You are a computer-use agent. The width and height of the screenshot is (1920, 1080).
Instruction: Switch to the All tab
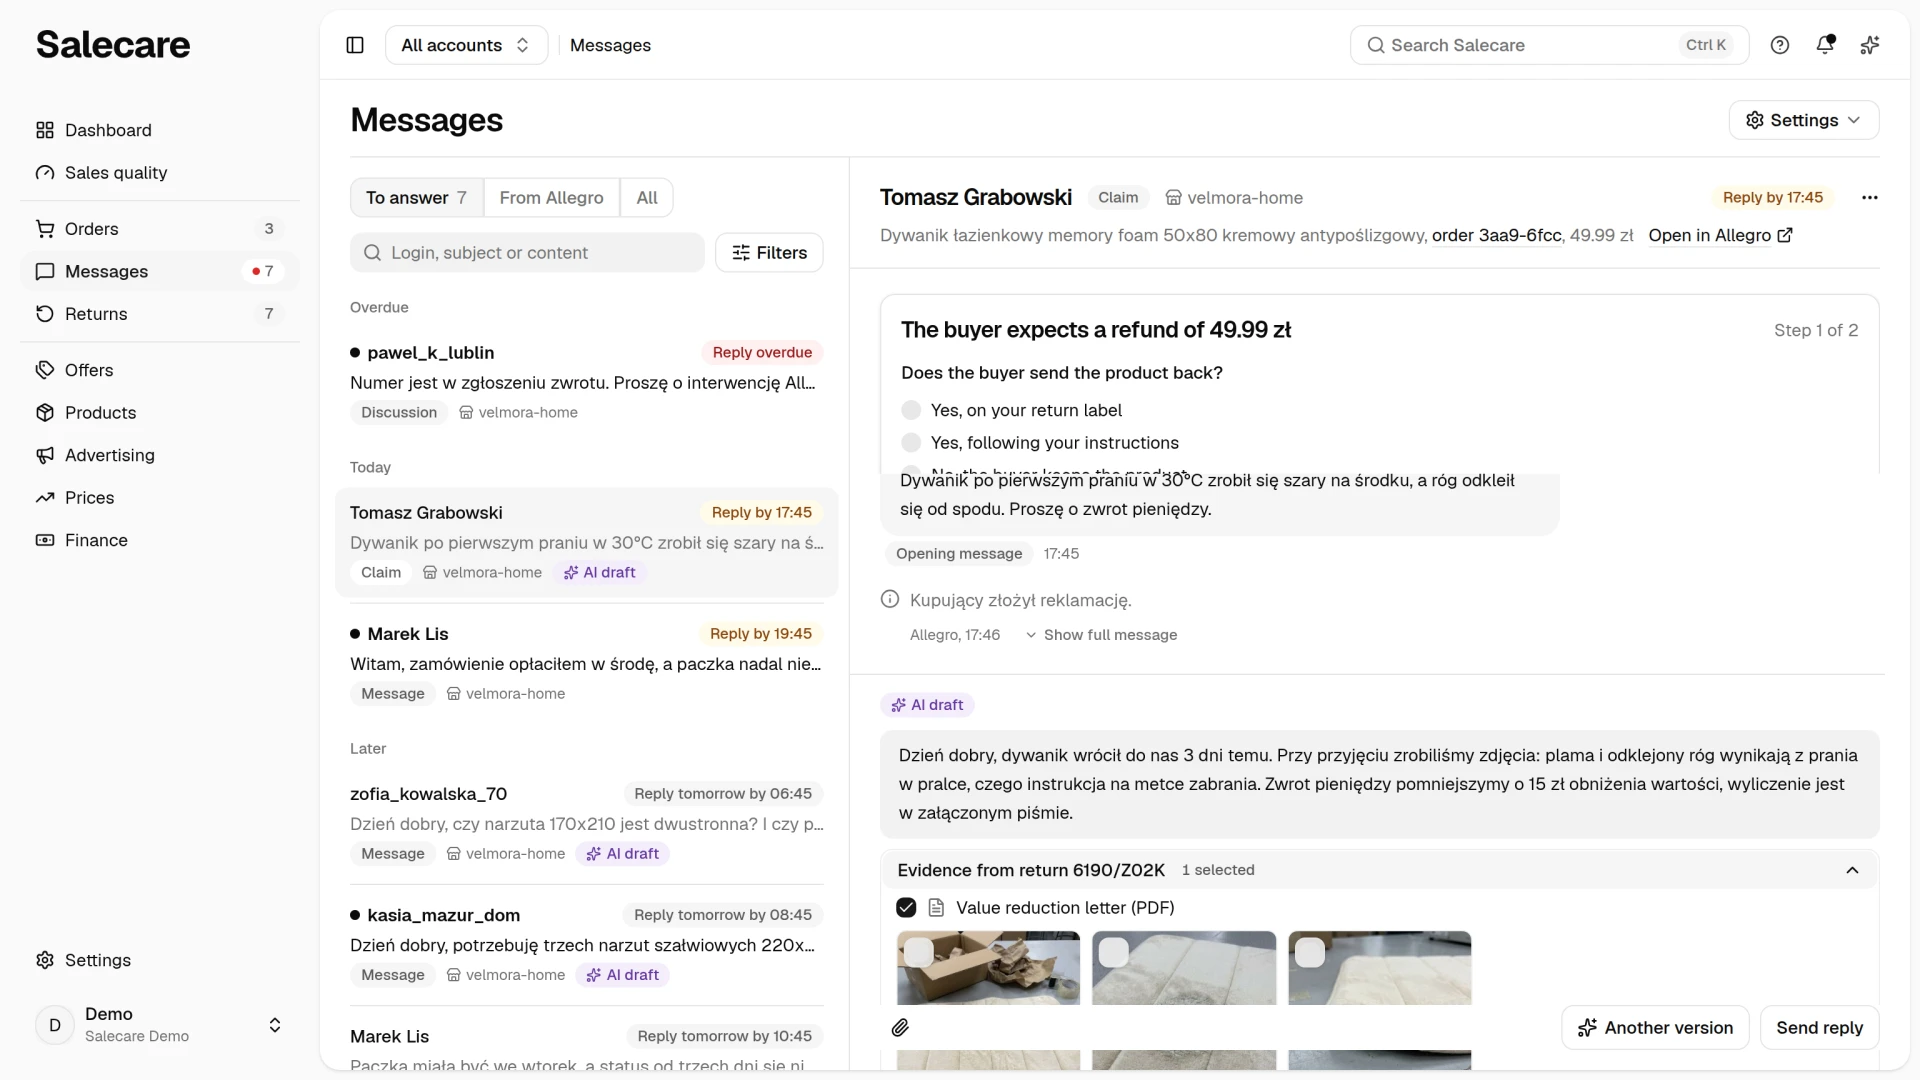[x=647, y=198]
